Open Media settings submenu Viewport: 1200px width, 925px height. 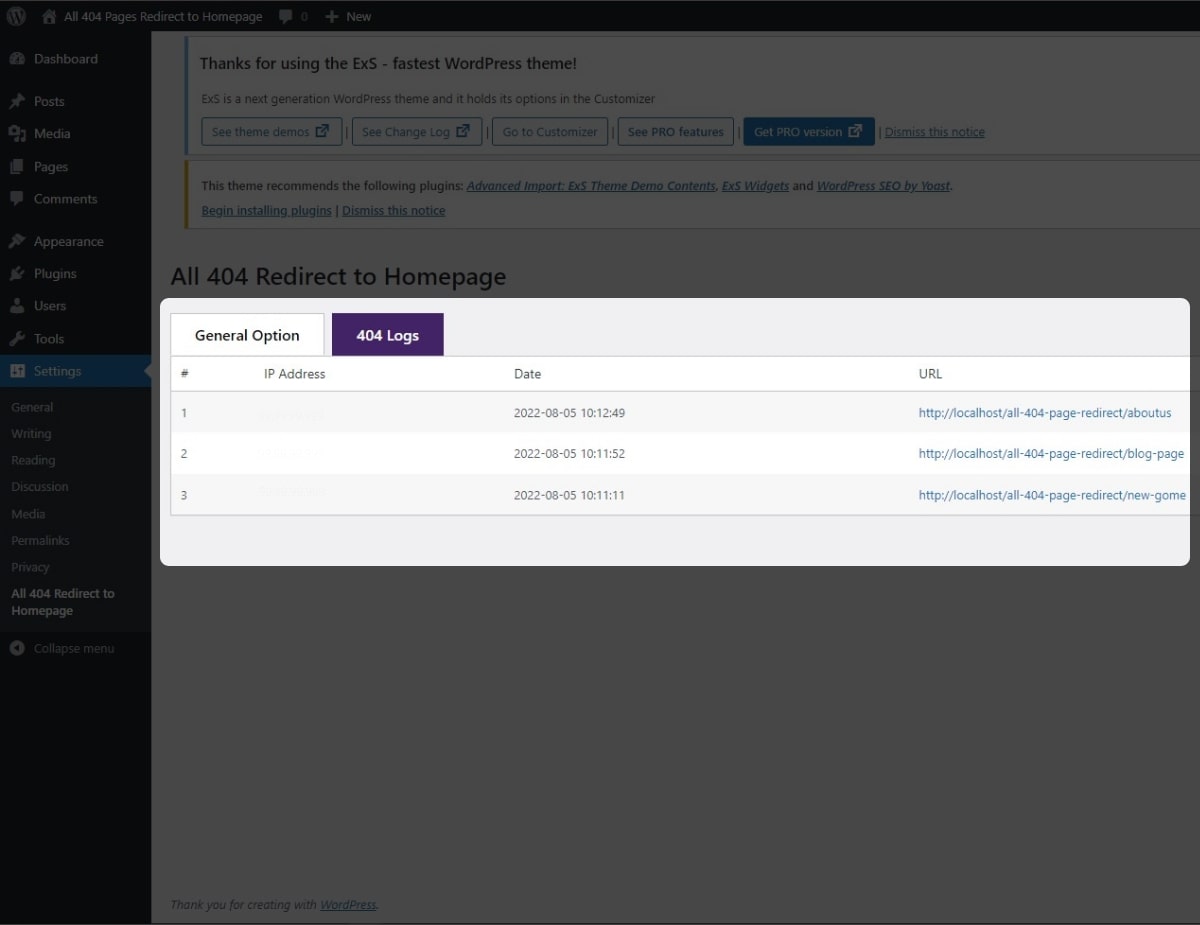(x=28, y=514)
